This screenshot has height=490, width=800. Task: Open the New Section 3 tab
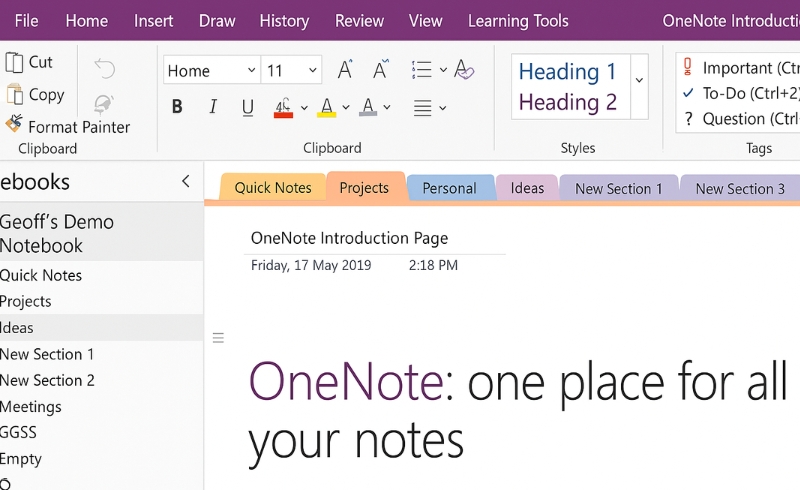pyautogui.click(x=740, y=188)
